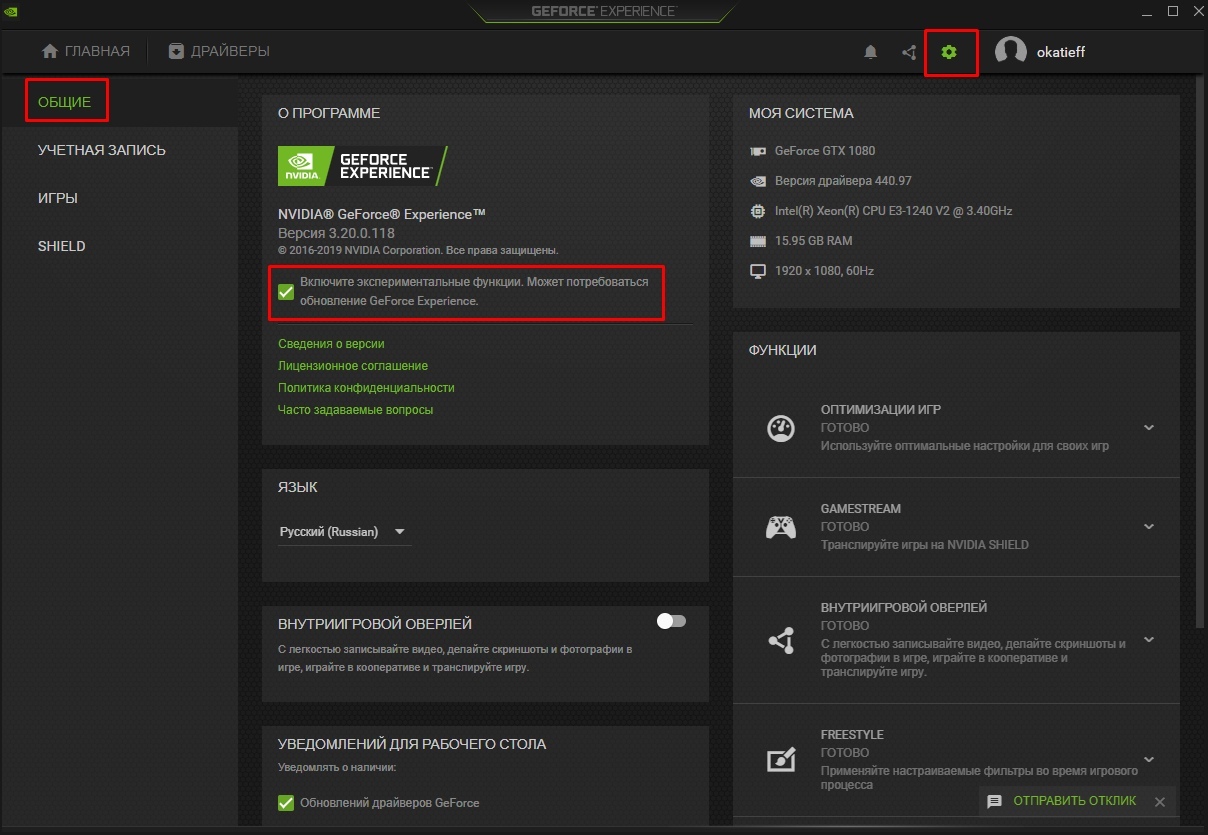The width and height of the screenshot is (1208, 835).
Task: Click the gamepad icon for GAMESTREAM
Action: (x=781, y=527)
